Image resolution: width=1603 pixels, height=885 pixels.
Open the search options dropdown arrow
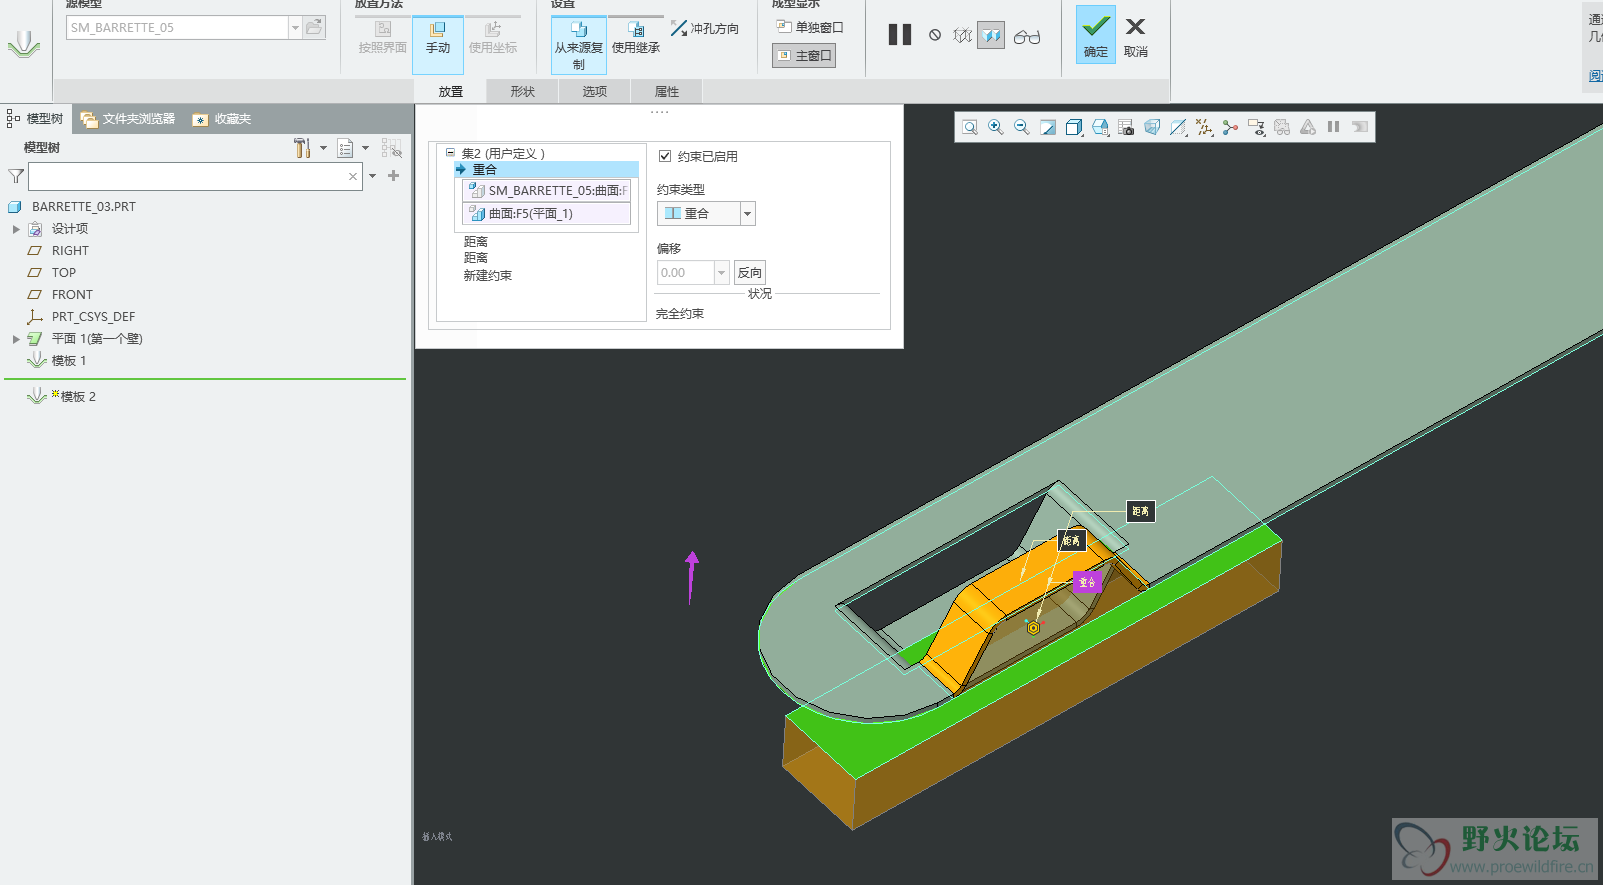(372, 176)
